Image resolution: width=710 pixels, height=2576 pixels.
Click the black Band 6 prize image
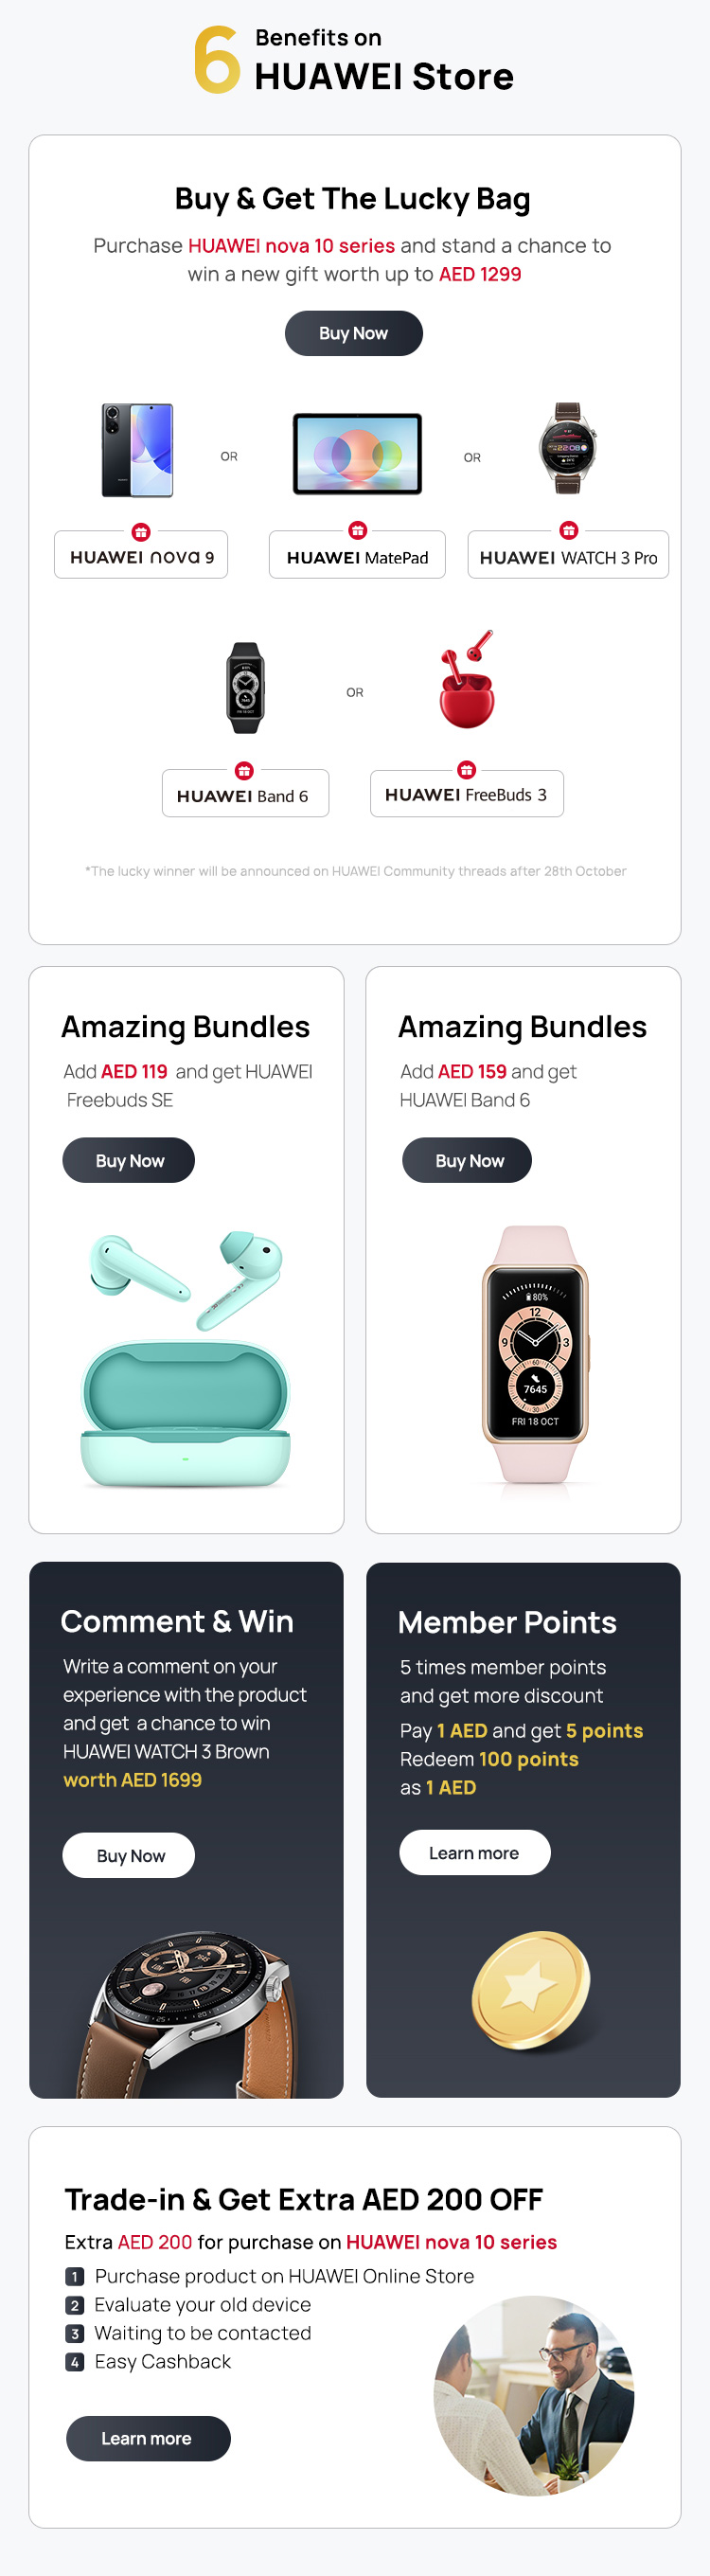click(245, 687)
